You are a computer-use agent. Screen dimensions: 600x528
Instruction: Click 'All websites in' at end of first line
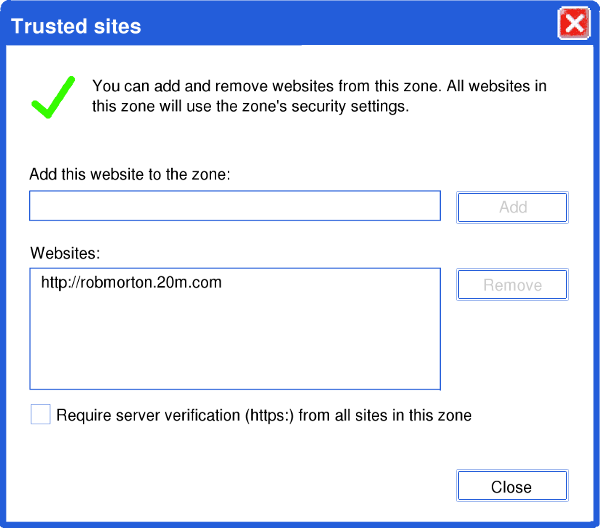[497, 86]
